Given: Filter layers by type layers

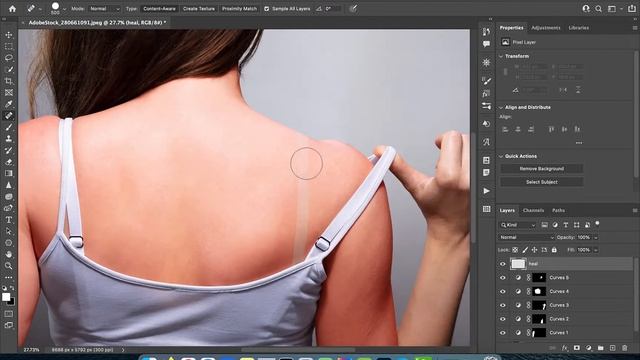Looking at the screenshot, I should point(566,225).
